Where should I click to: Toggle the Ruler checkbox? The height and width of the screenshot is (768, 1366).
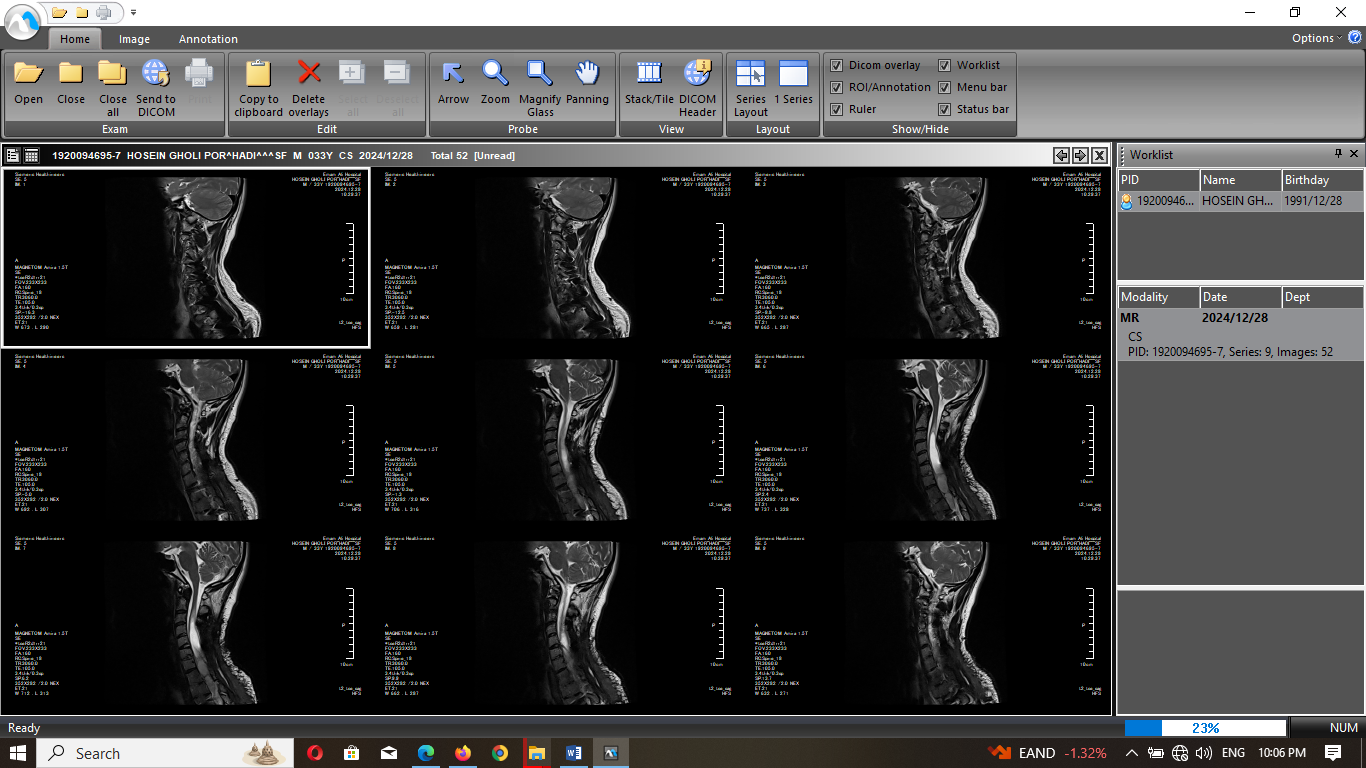pyautogui.click(x=837, y=109)
